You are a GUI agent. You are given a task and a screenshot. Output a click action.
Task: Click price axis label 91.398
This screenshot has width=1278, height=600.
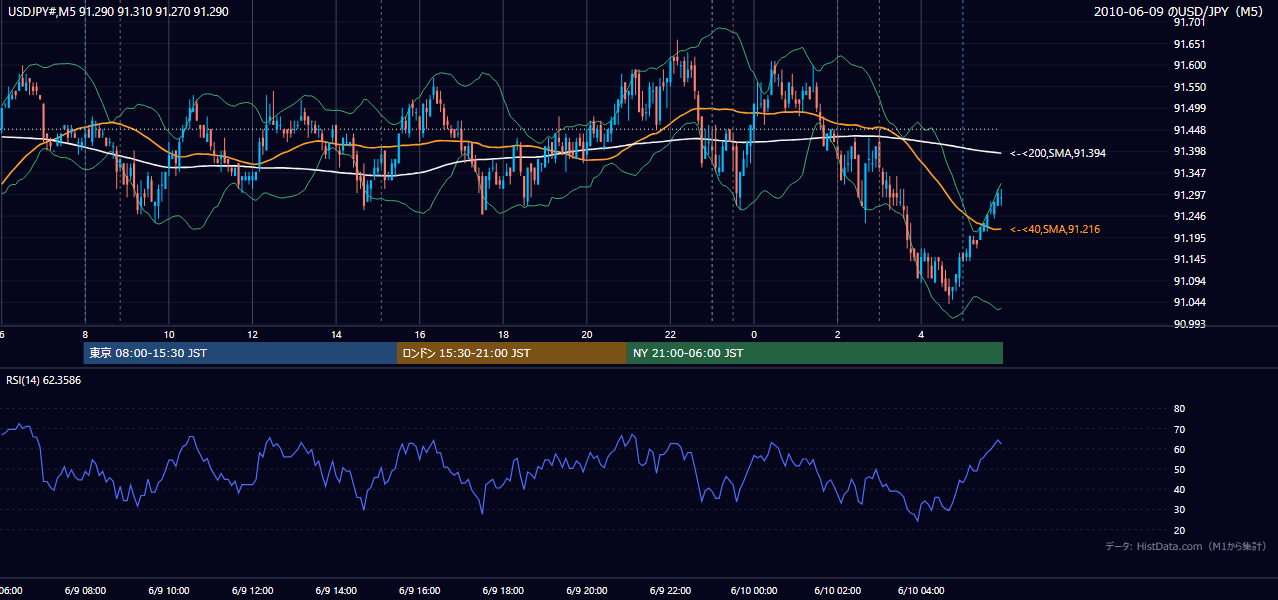coord(1189,151)
